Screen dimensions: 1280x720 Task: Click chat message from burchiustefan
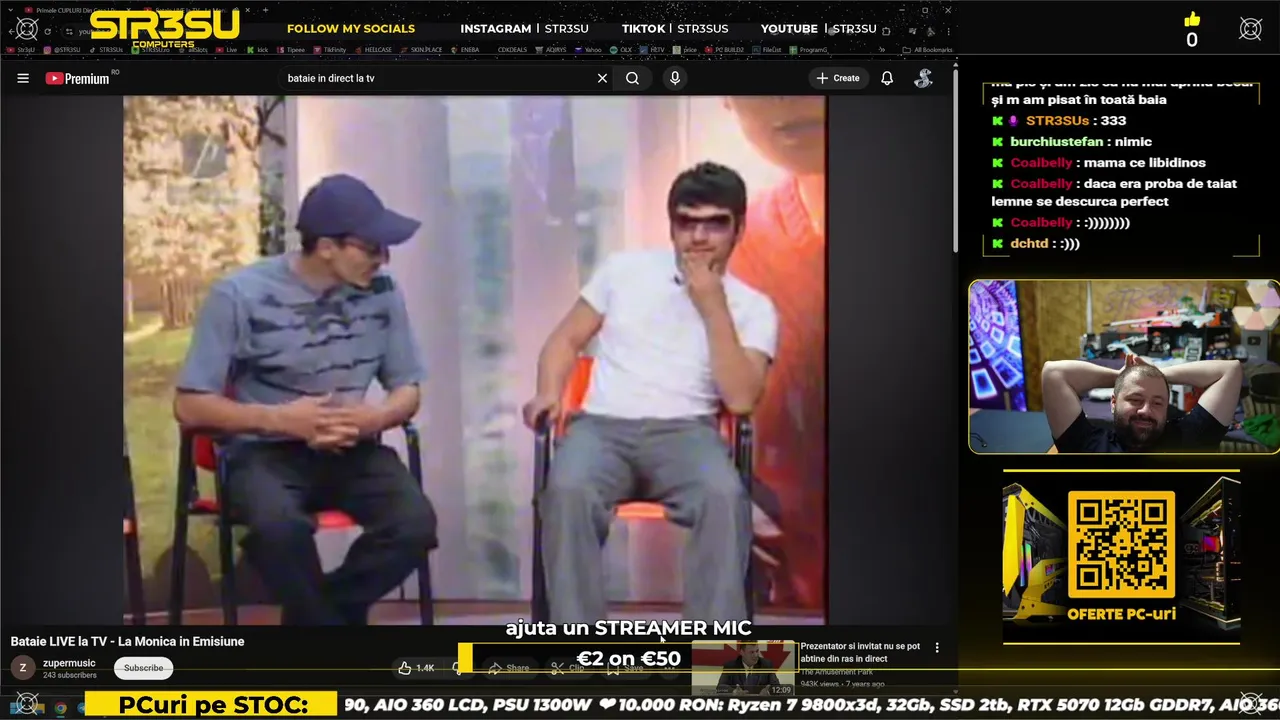(x=1072, y=142)
